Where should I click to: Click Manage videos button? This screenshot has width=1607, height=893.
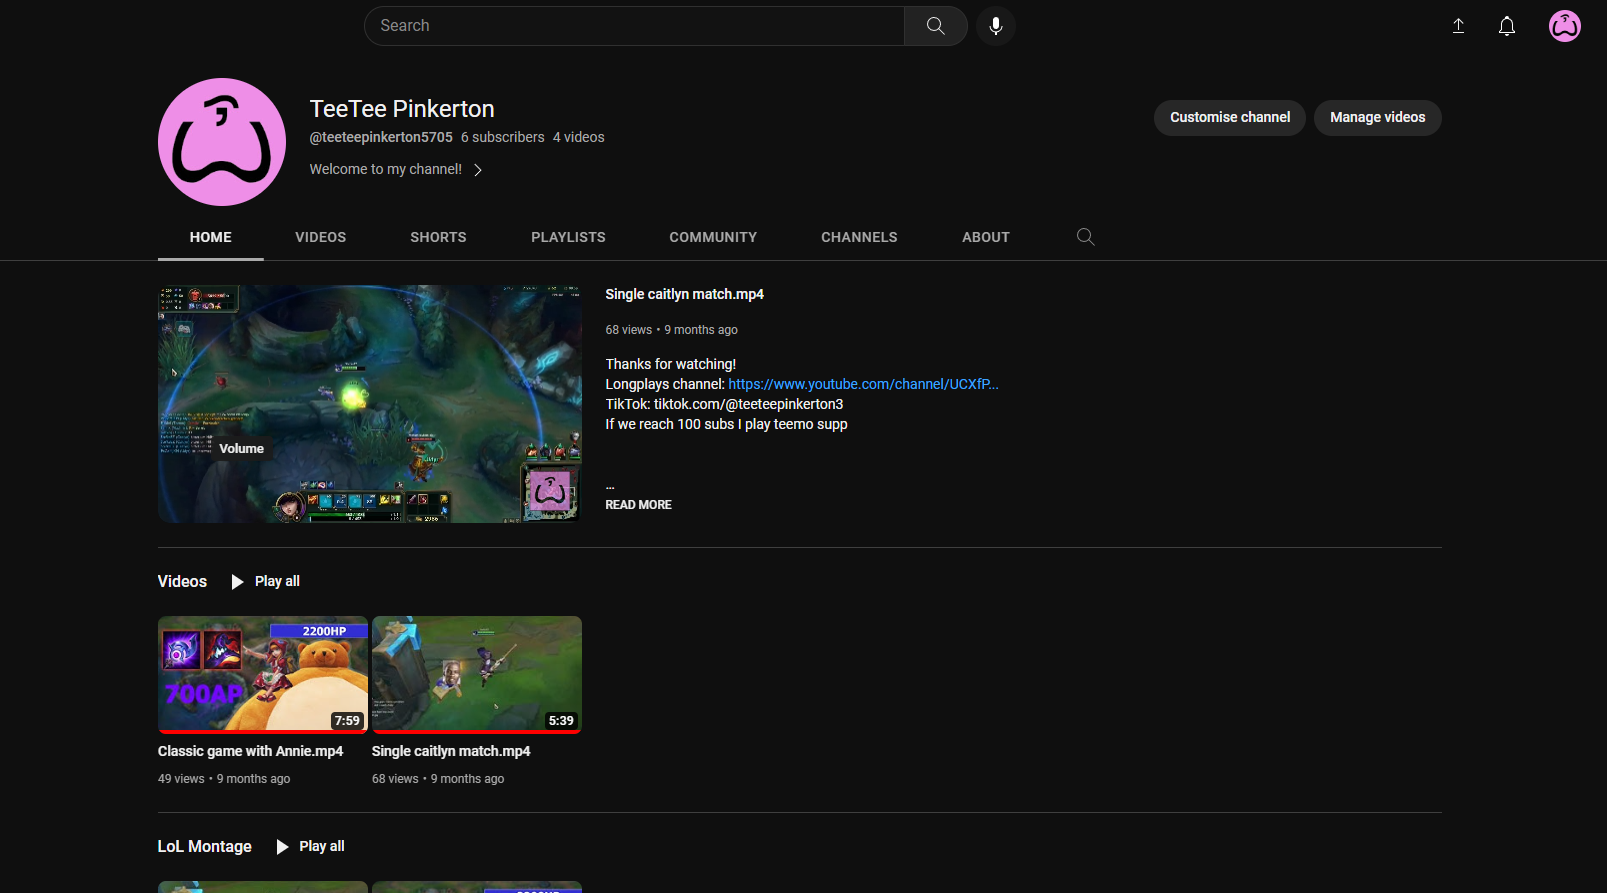(x=1377, y=118)
